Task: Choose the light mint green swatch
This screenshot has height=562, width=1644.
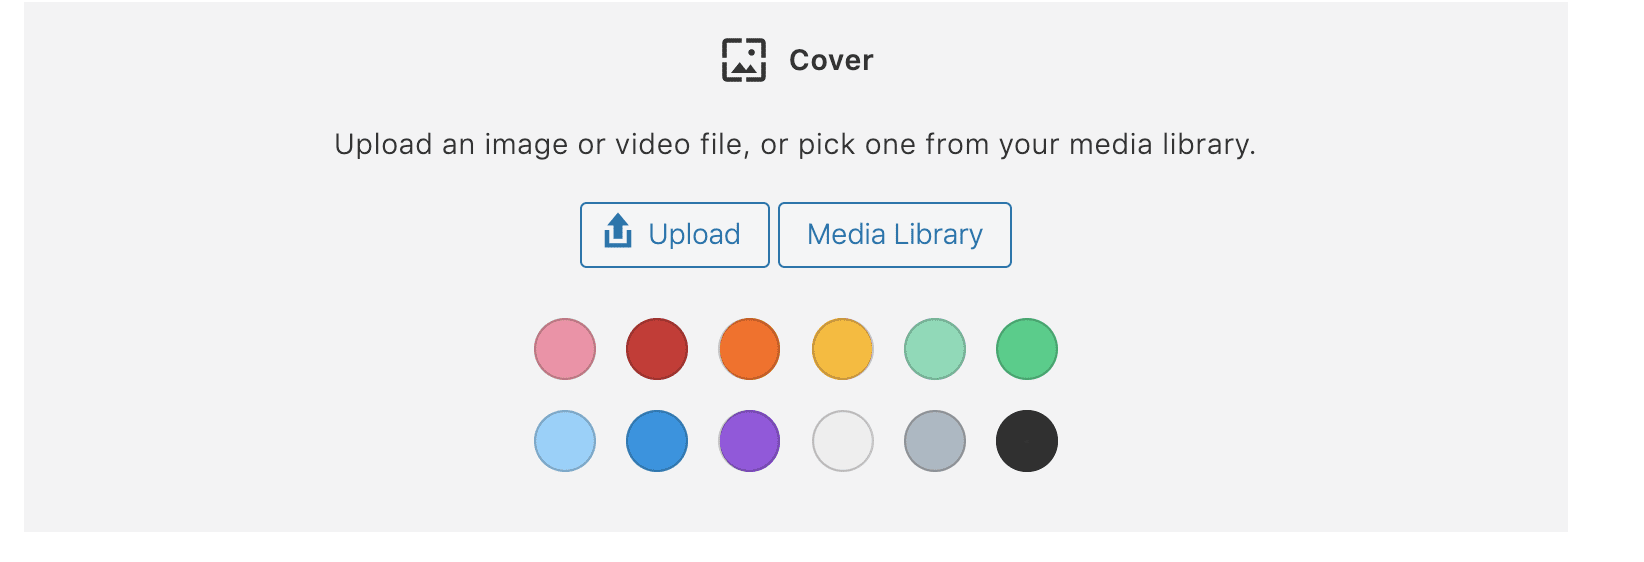Action: tap(935, 349)
